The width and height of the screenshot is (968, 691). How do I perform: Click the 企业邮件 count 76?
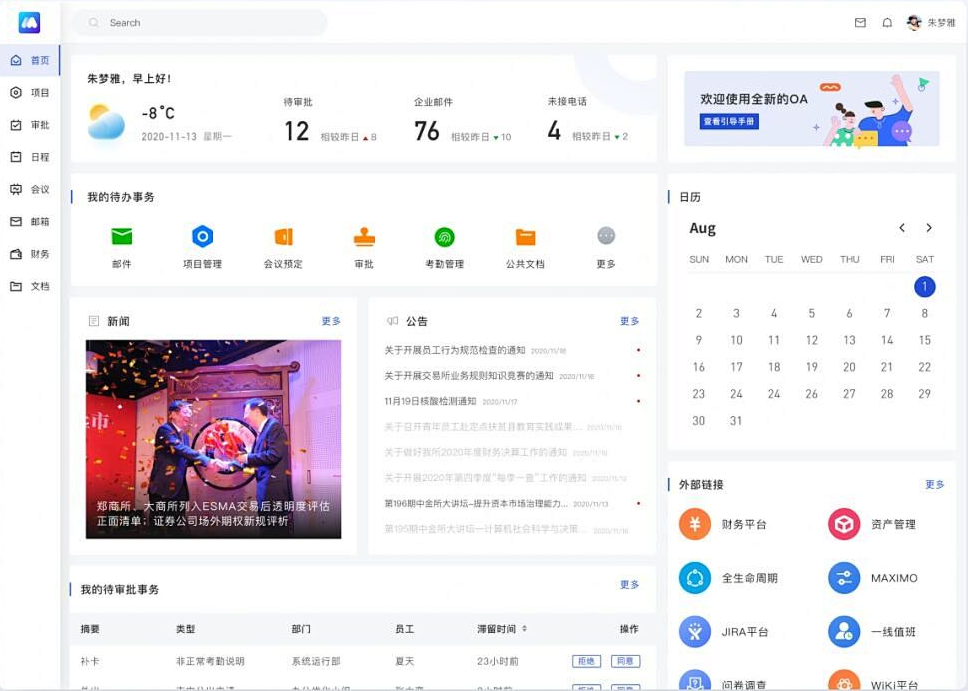coord(427,131)
